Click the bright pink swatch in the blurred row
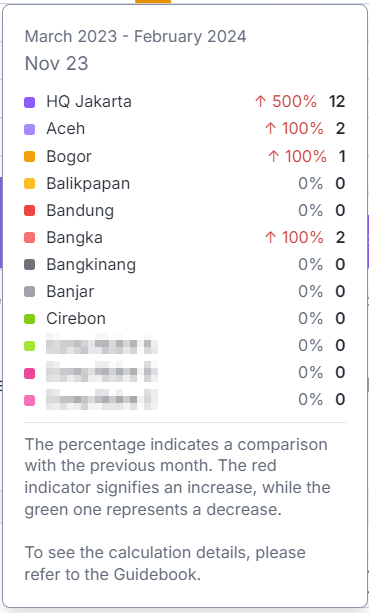The image size is (369, 613). 30,373
